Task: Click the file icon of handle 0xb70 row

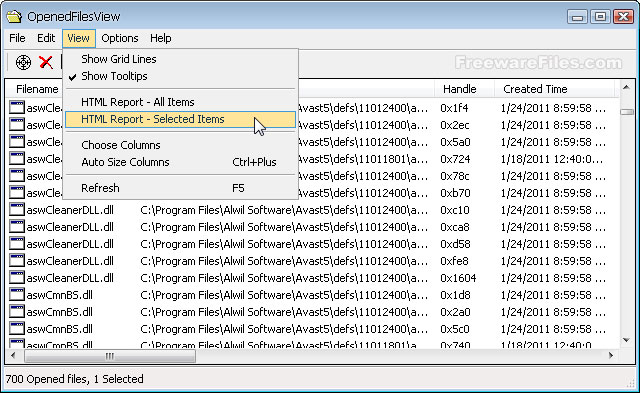Action: (x=17, y=193)
